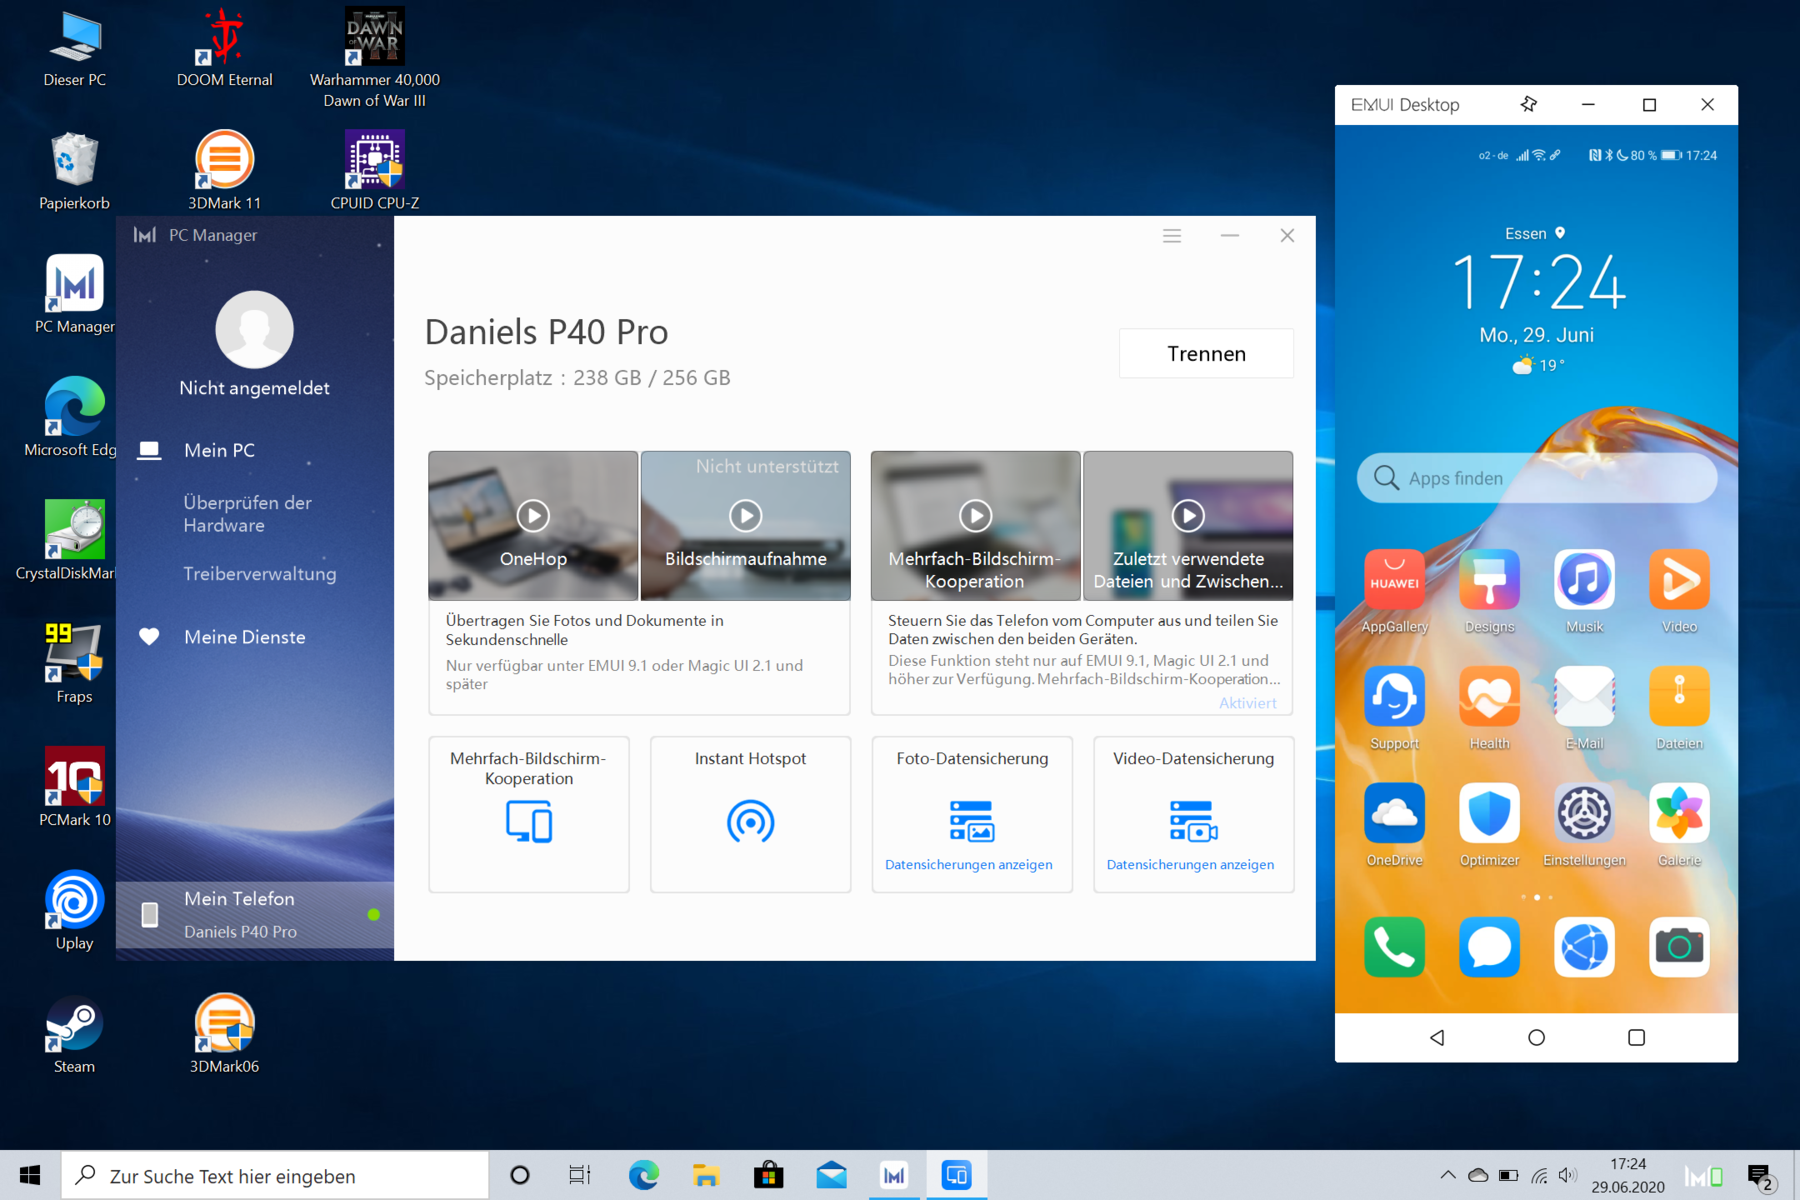Open Fraps desktop shortcut
1800x1200 pixels.
[74, 664]
